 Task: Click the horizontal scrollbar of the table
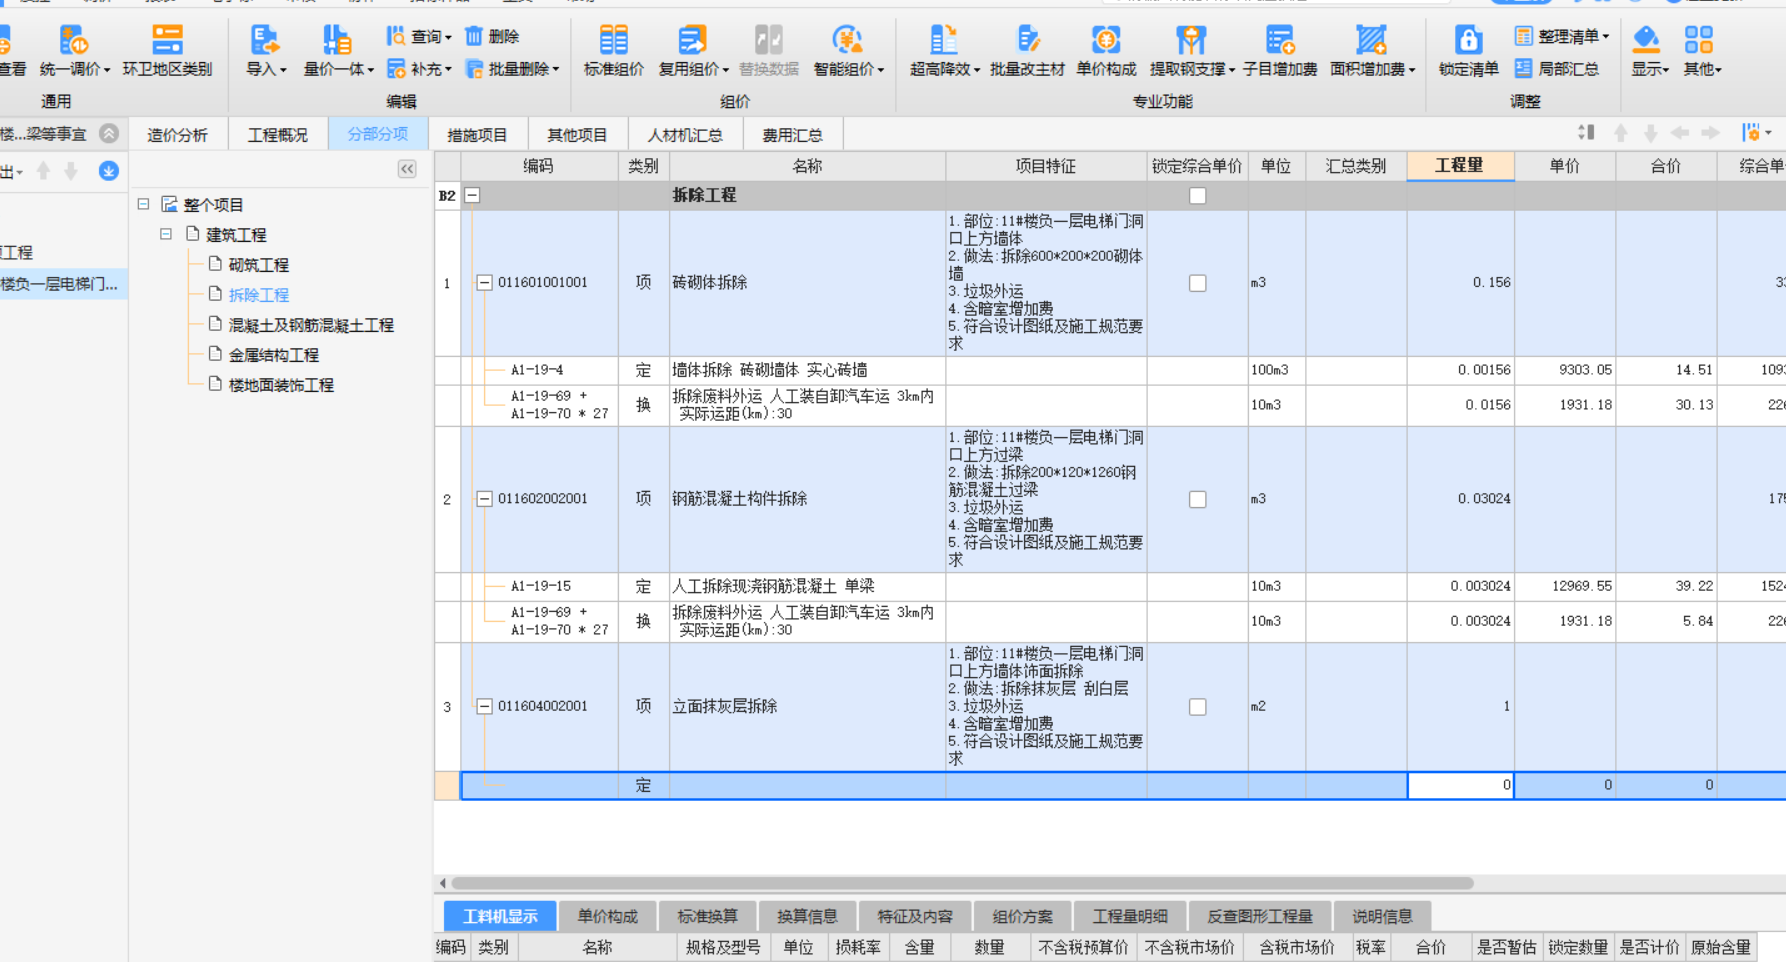(962, 883)
